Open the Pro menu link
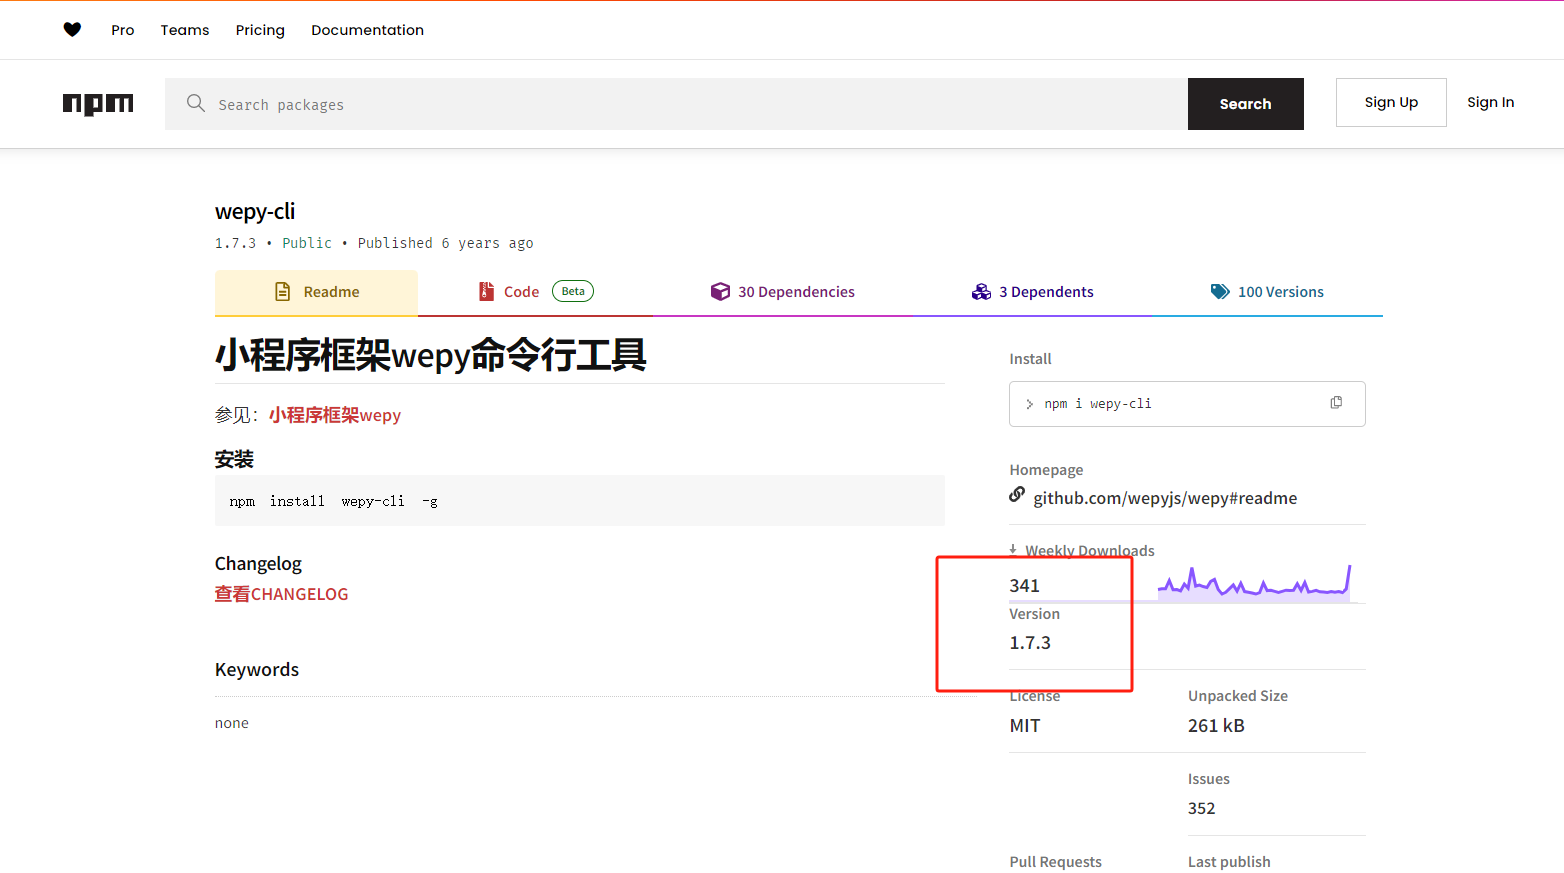 click(122, 30)
